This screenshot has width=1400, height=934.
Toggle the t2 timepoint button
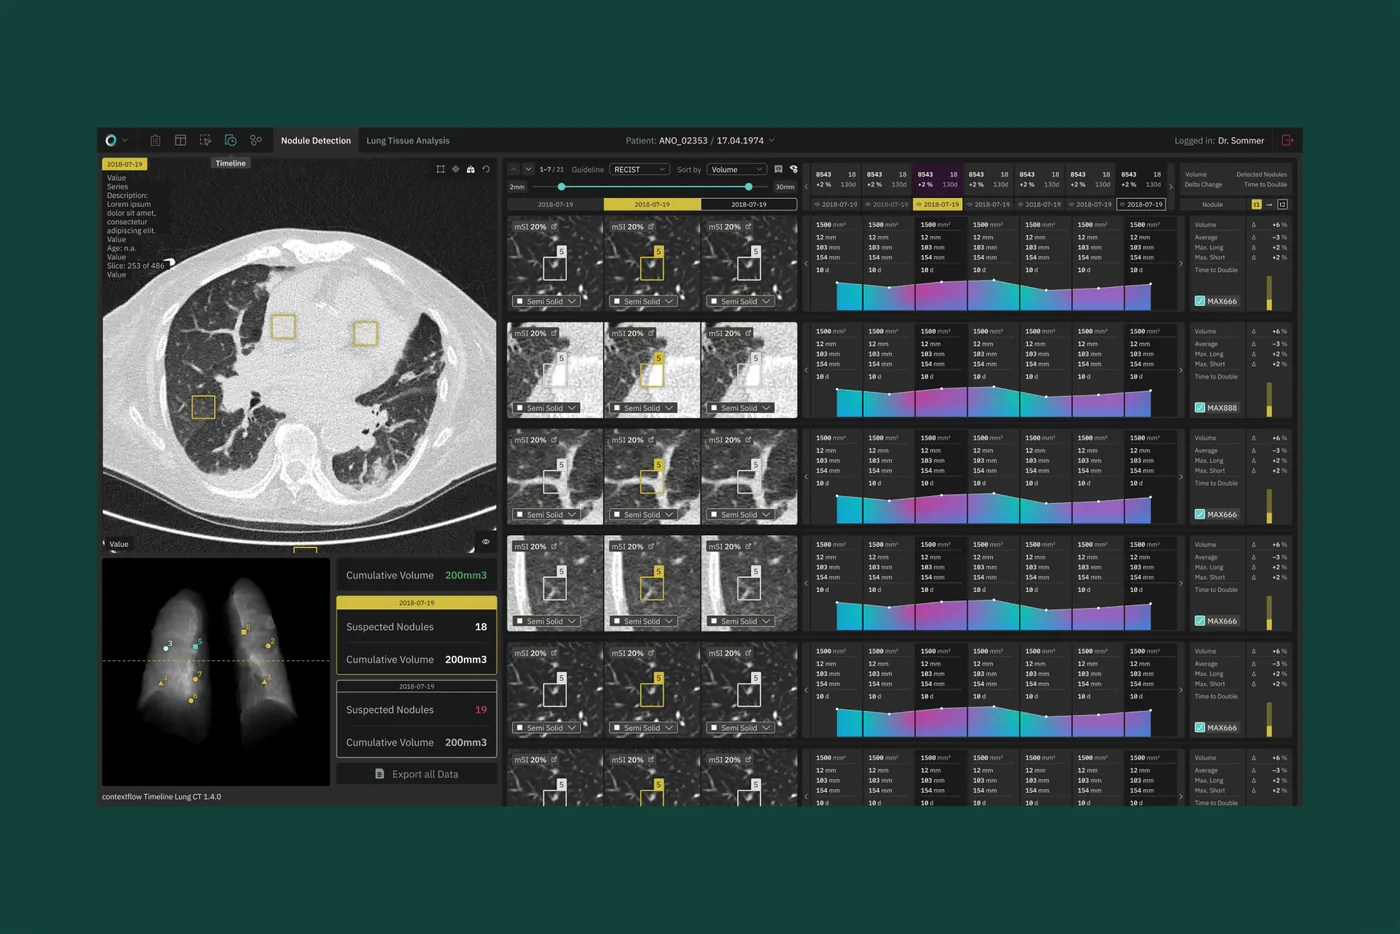coord(1282,204)
